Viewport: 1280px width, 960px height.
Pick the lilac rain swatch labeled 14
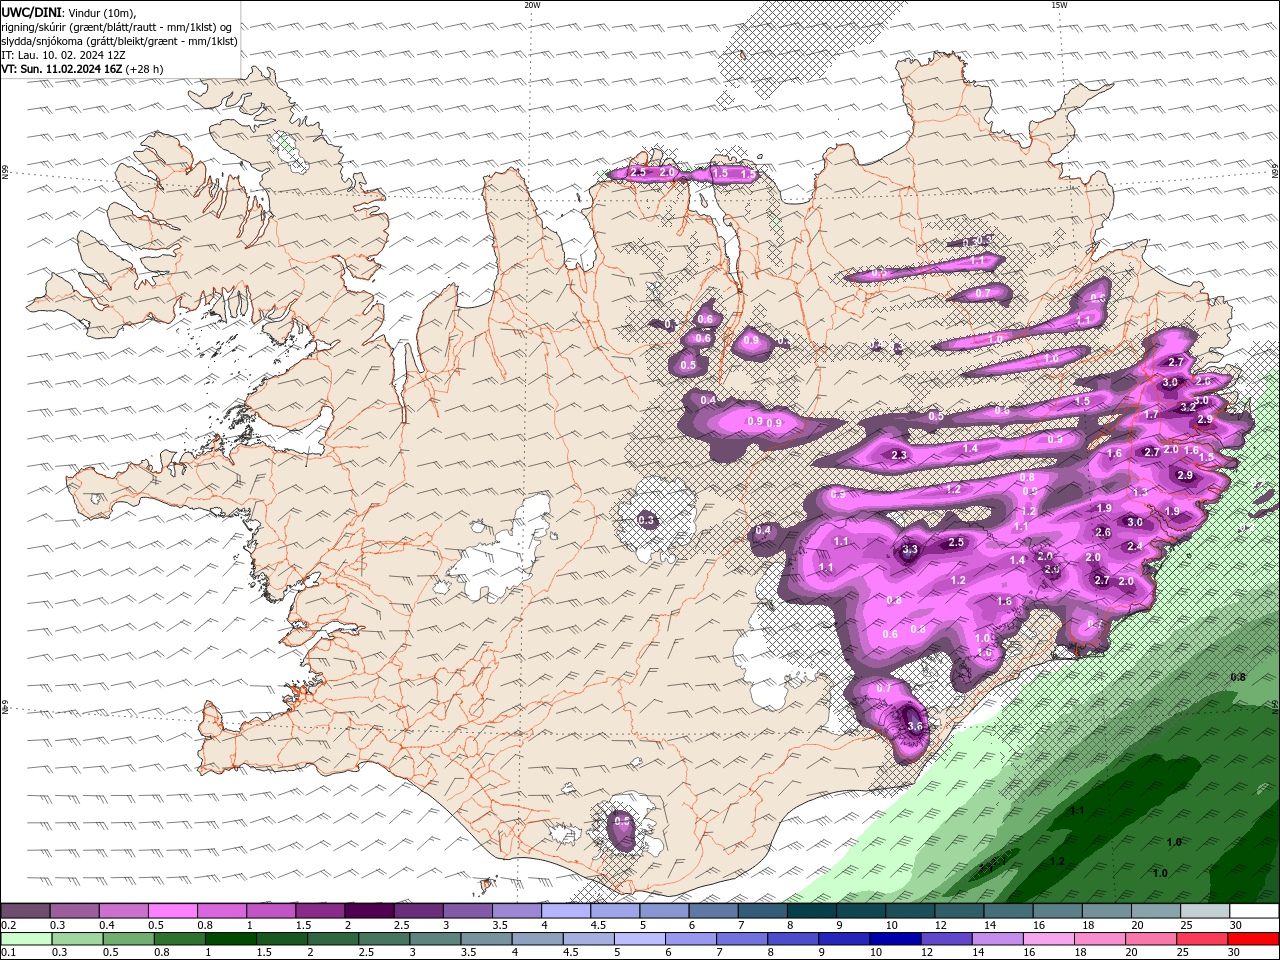[997, 939]
